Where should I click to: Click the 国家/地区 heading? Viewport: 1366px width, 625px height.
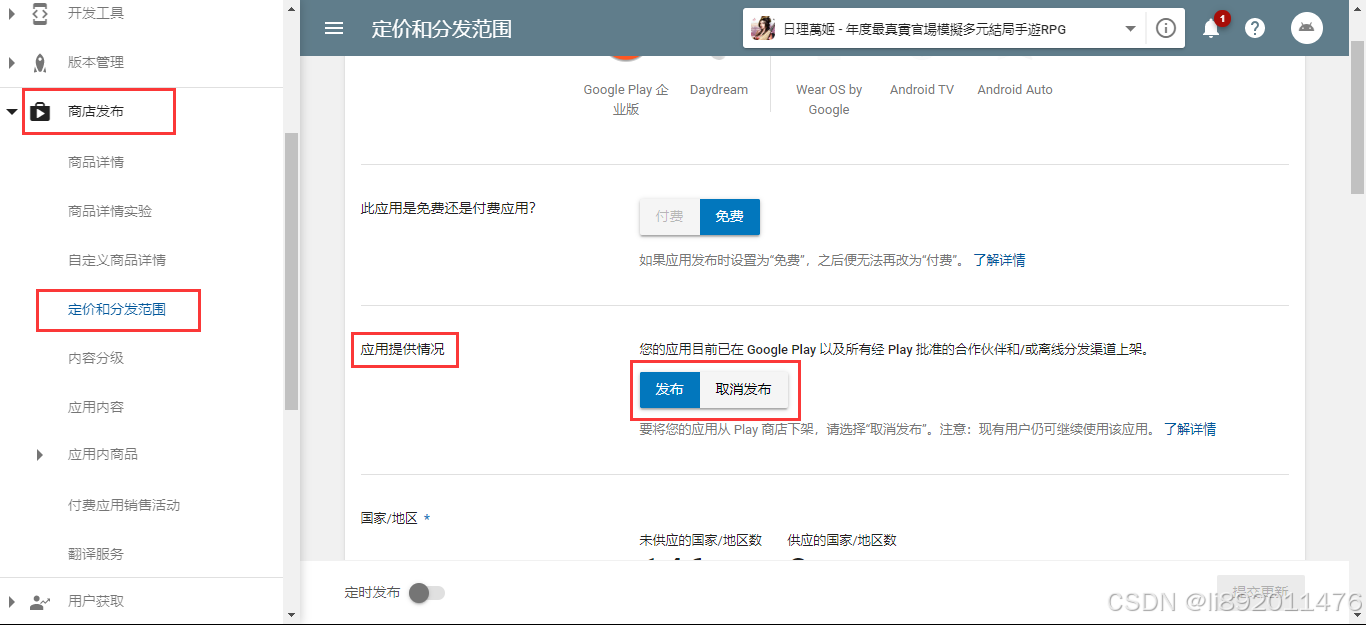click(x=389, y=518)
